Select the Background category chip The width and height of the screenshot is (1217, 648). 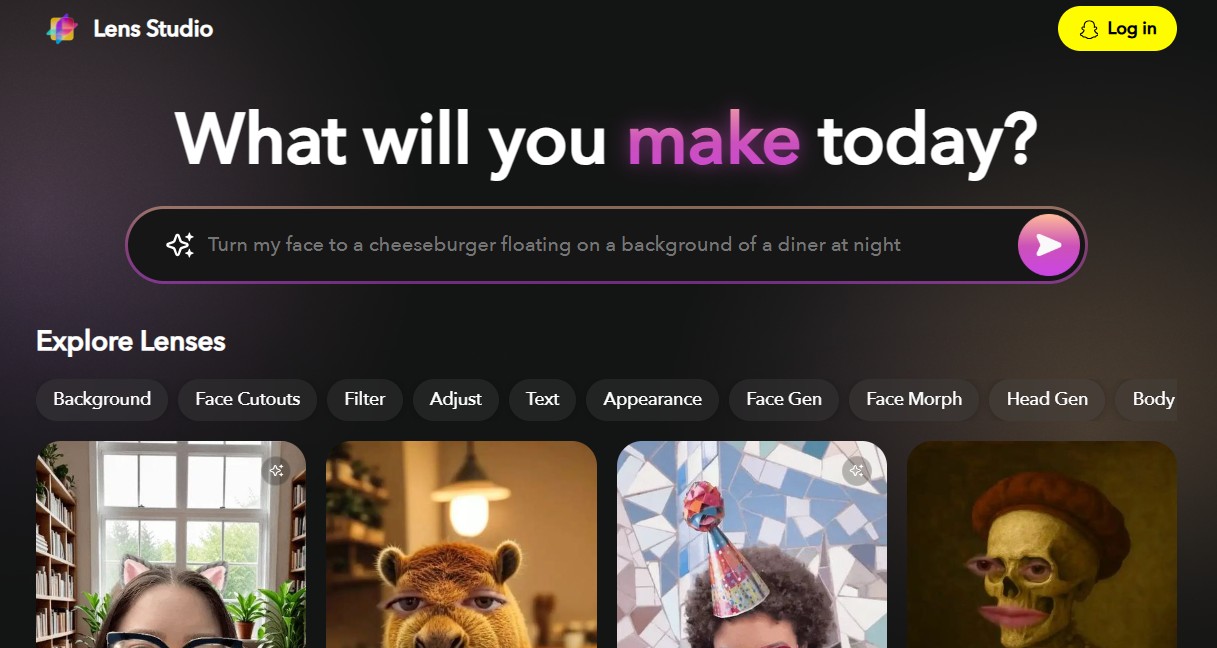(102, 399)
